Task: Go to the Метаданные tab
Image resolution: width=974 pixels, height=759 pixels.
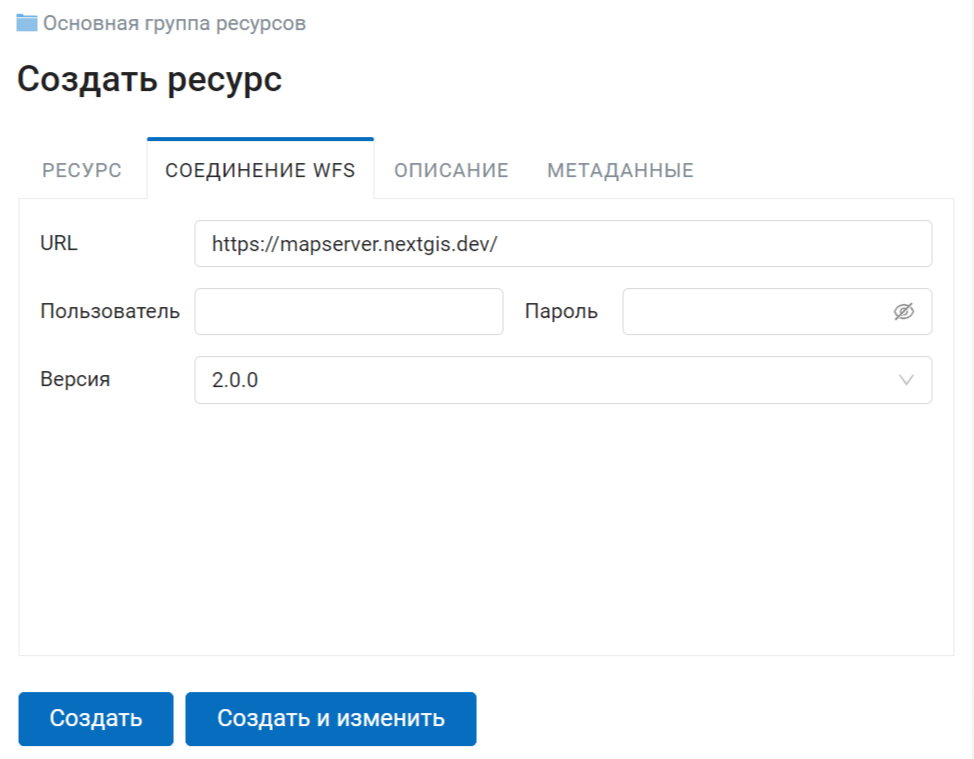Action: 620,170
